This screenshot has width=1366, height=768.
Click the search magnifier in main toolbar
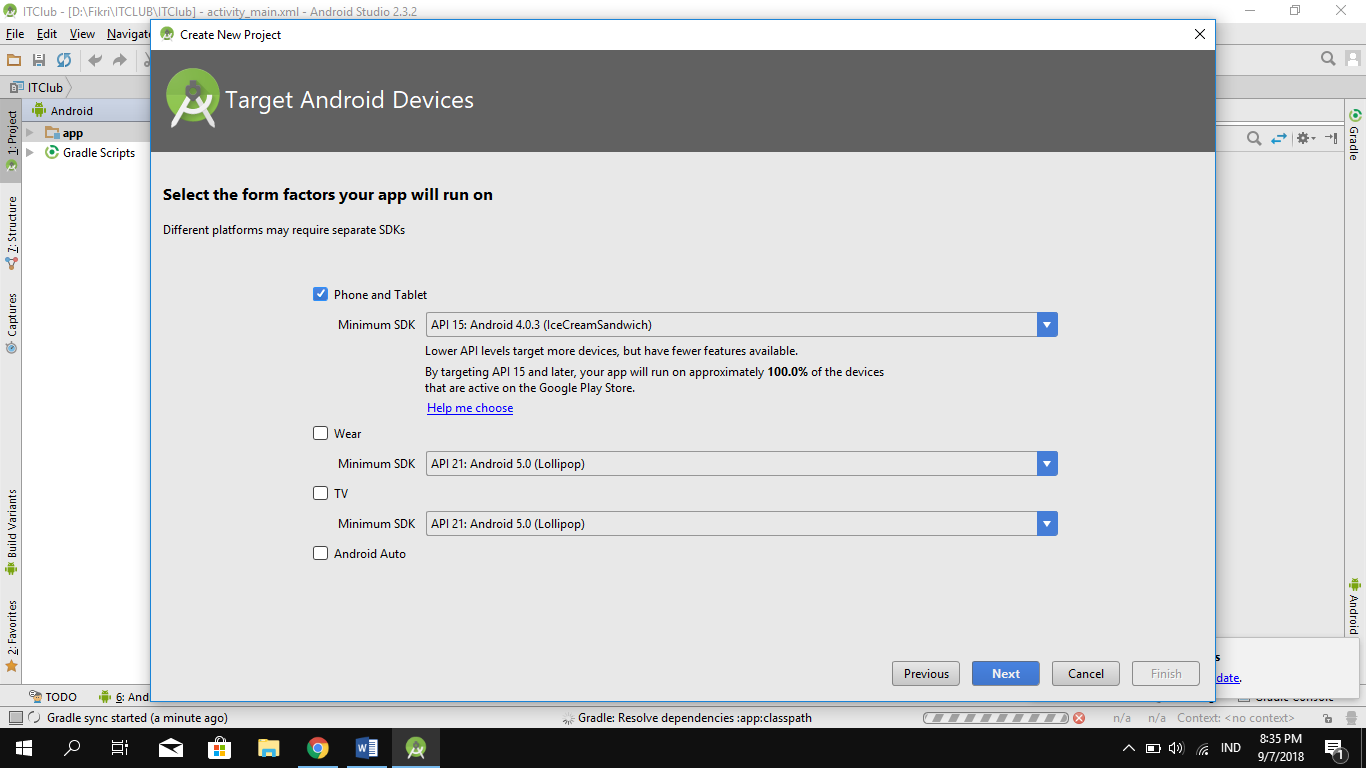[x=1328, y=59]
